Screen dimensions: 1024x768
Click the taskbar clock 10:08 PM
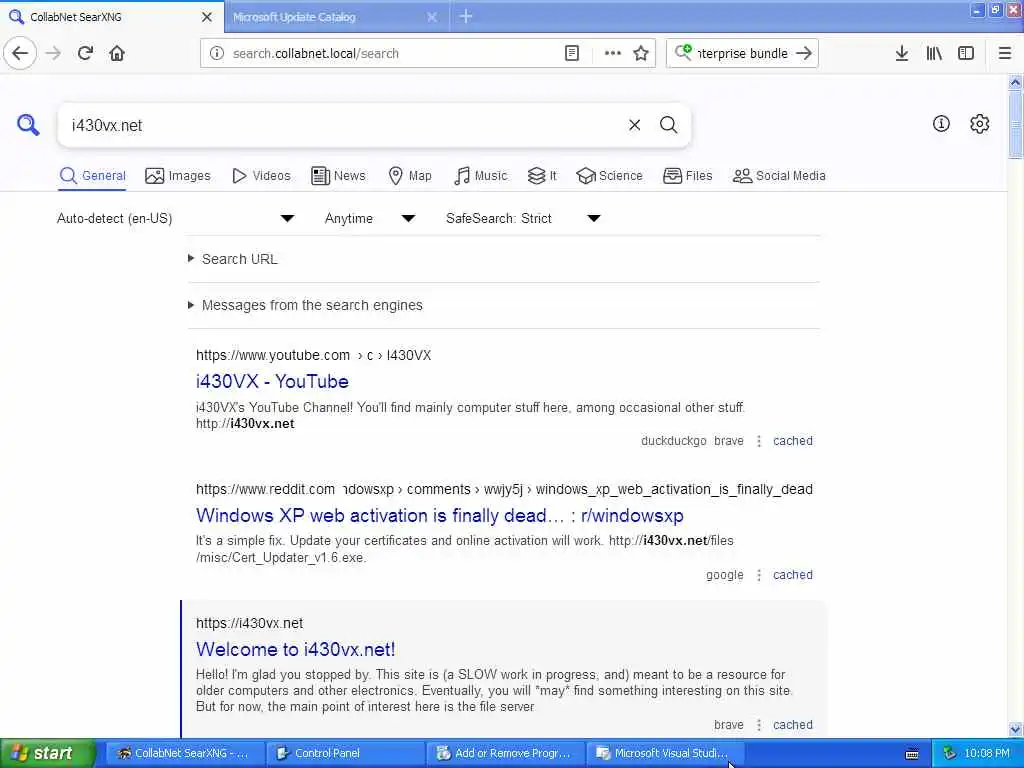coord(987,754)
